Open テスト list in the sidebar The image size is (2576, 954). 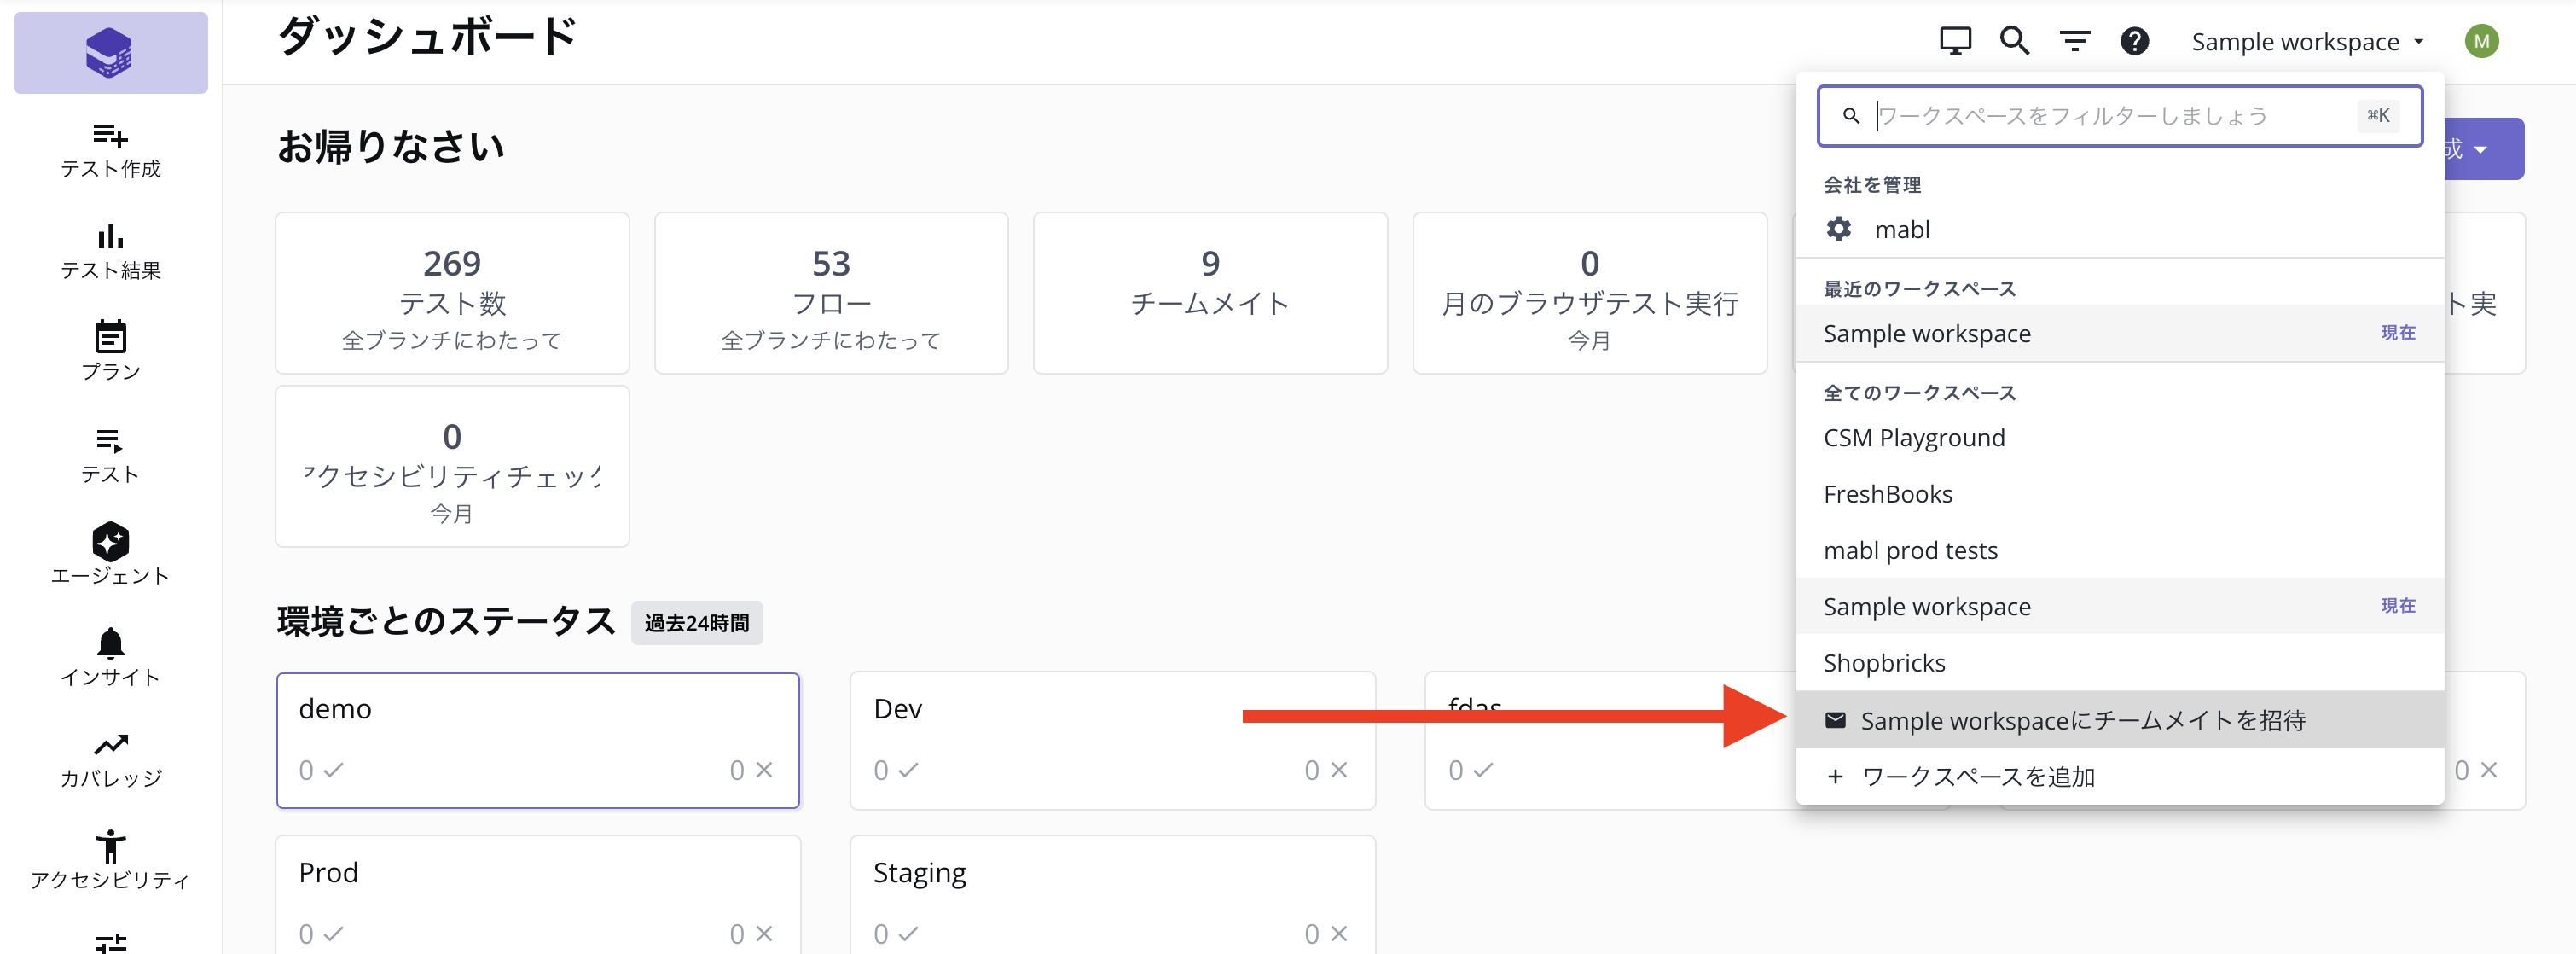(110, 456)
